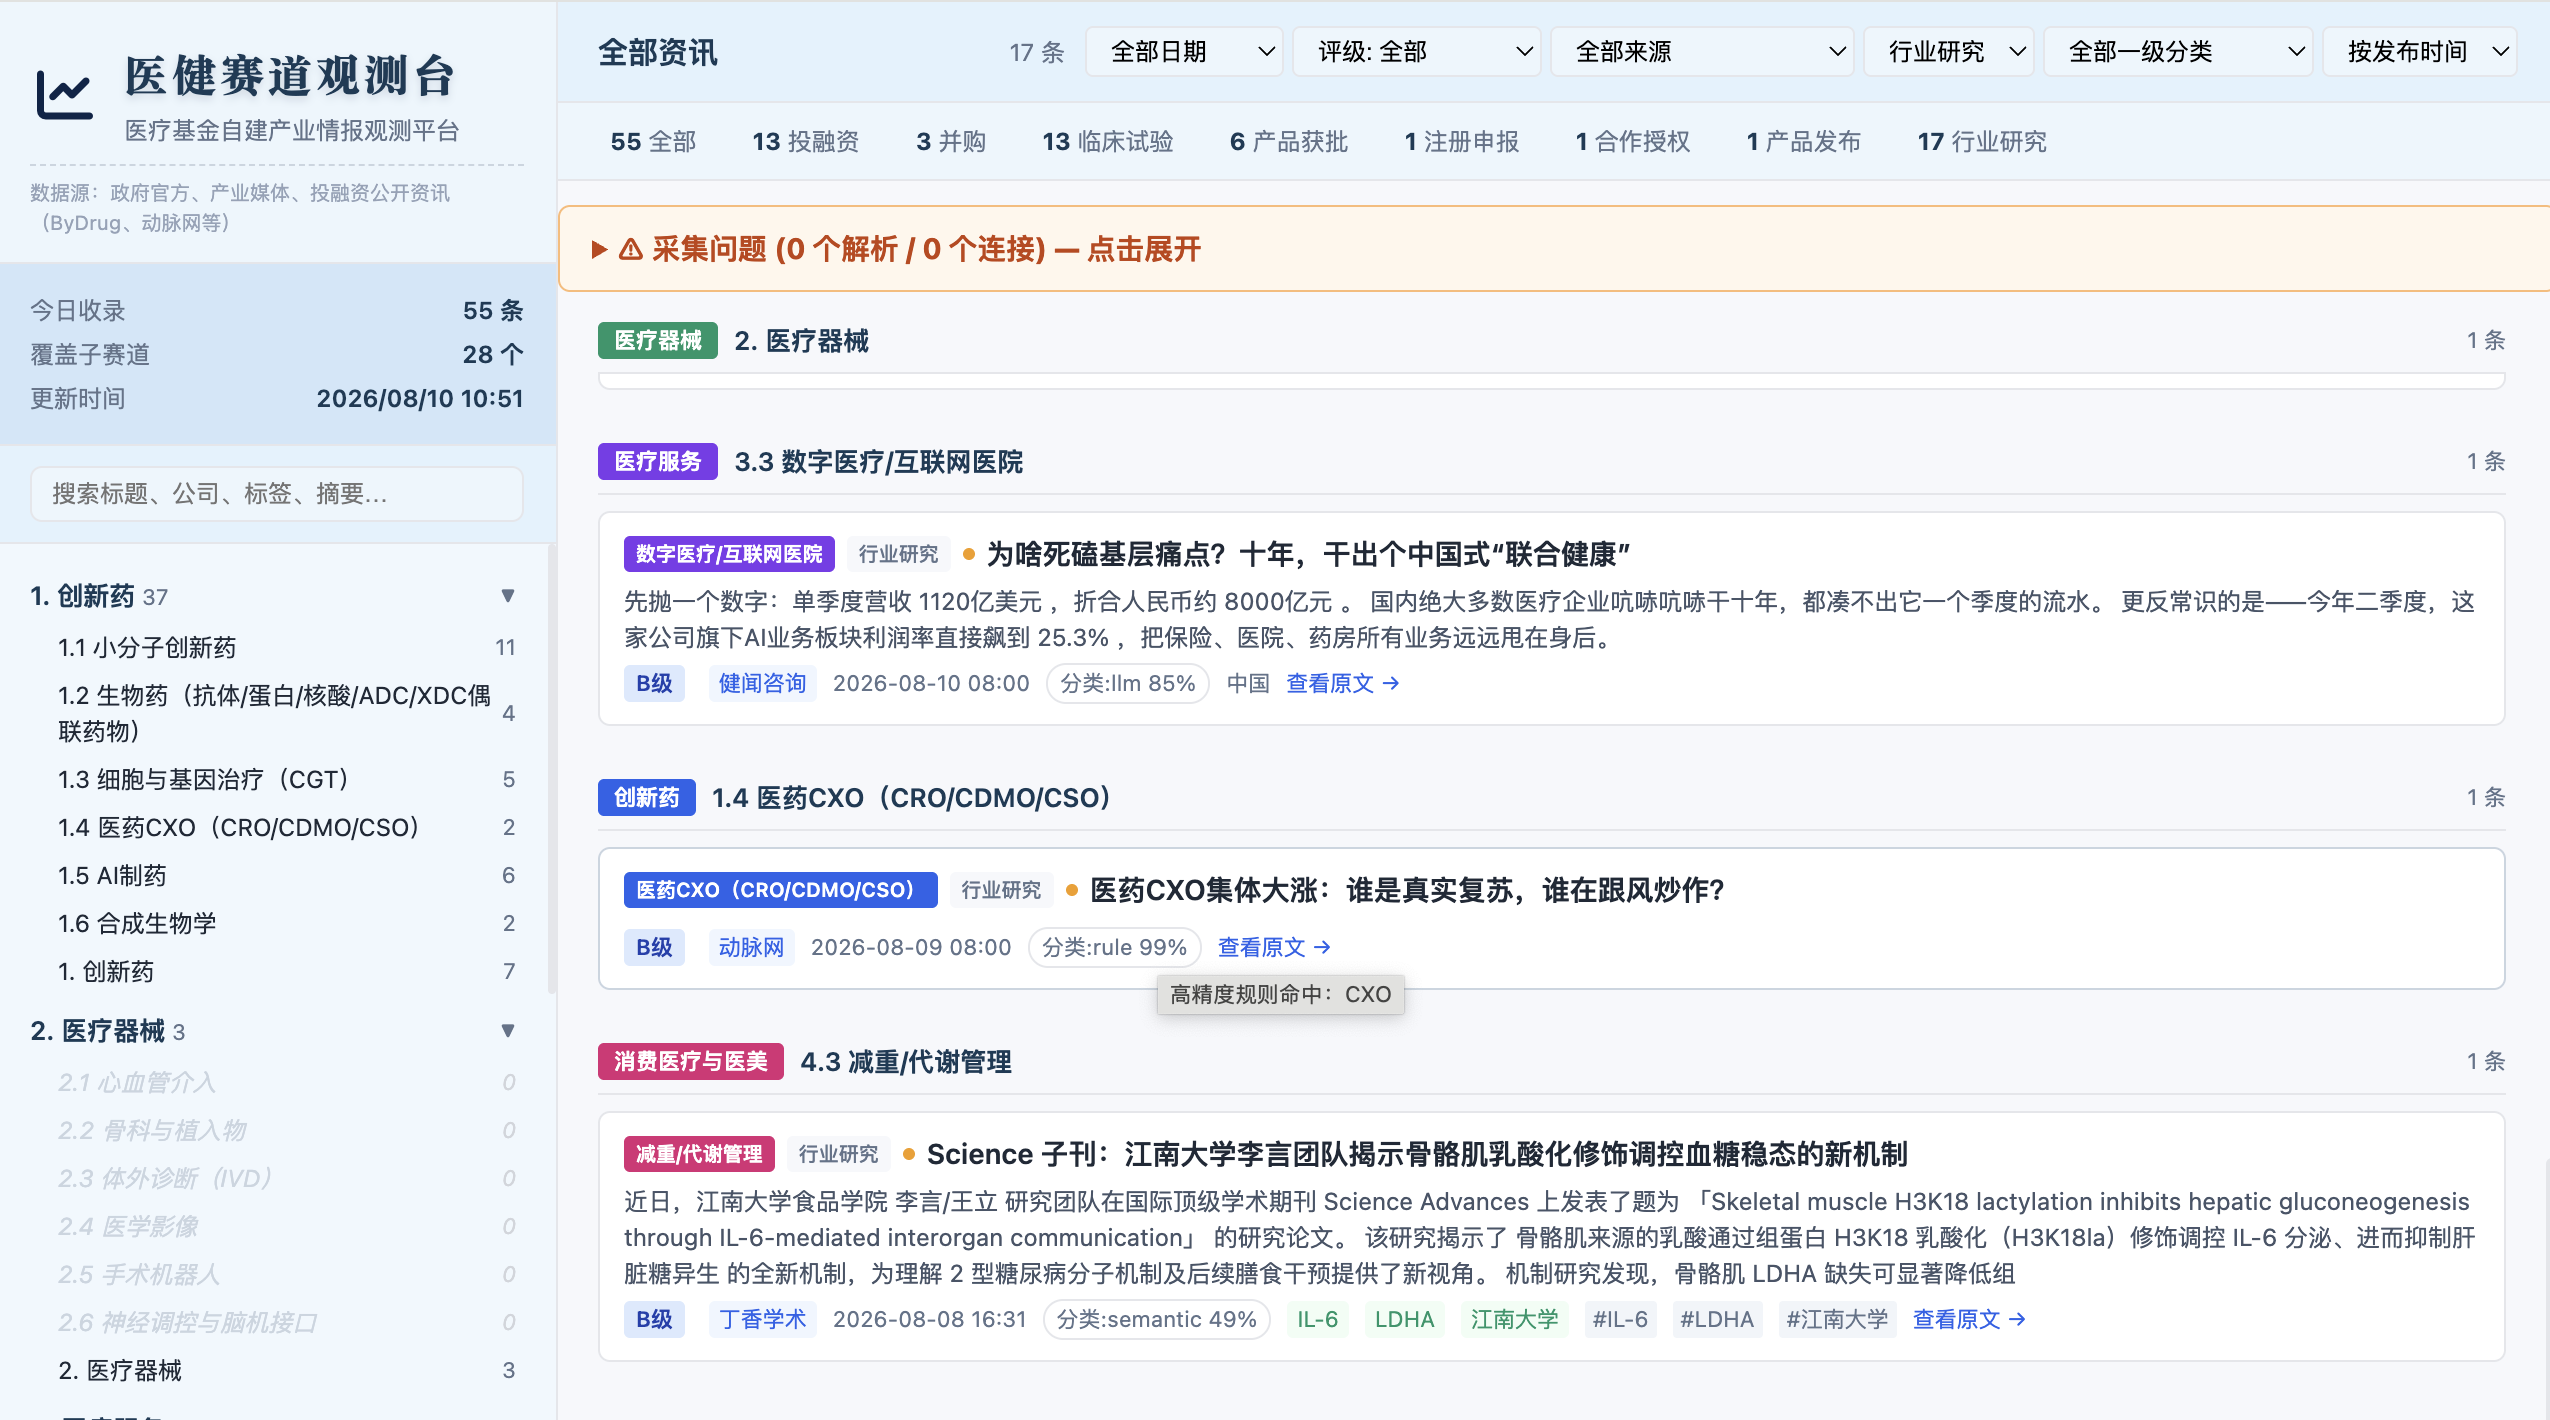Click the #江南大学 hashtag
2550x1420 pixels.
pyautogui.click(x=1838, y=1320)
